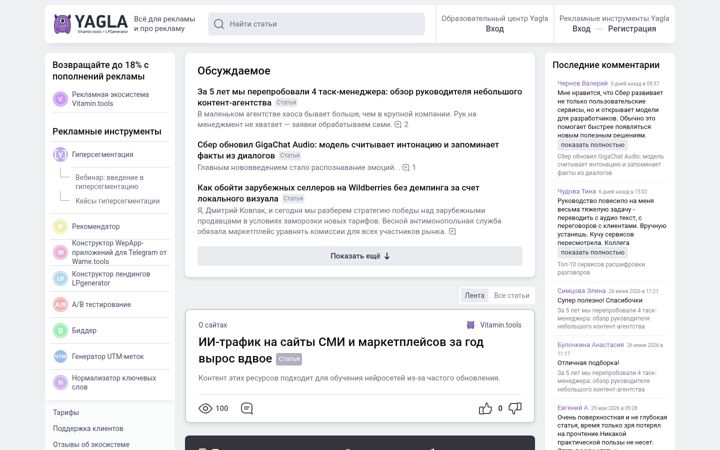Open commenter Евгений А. profile
Image resolution: width=720 pixels, height=450 pixels.
point(573,408)
